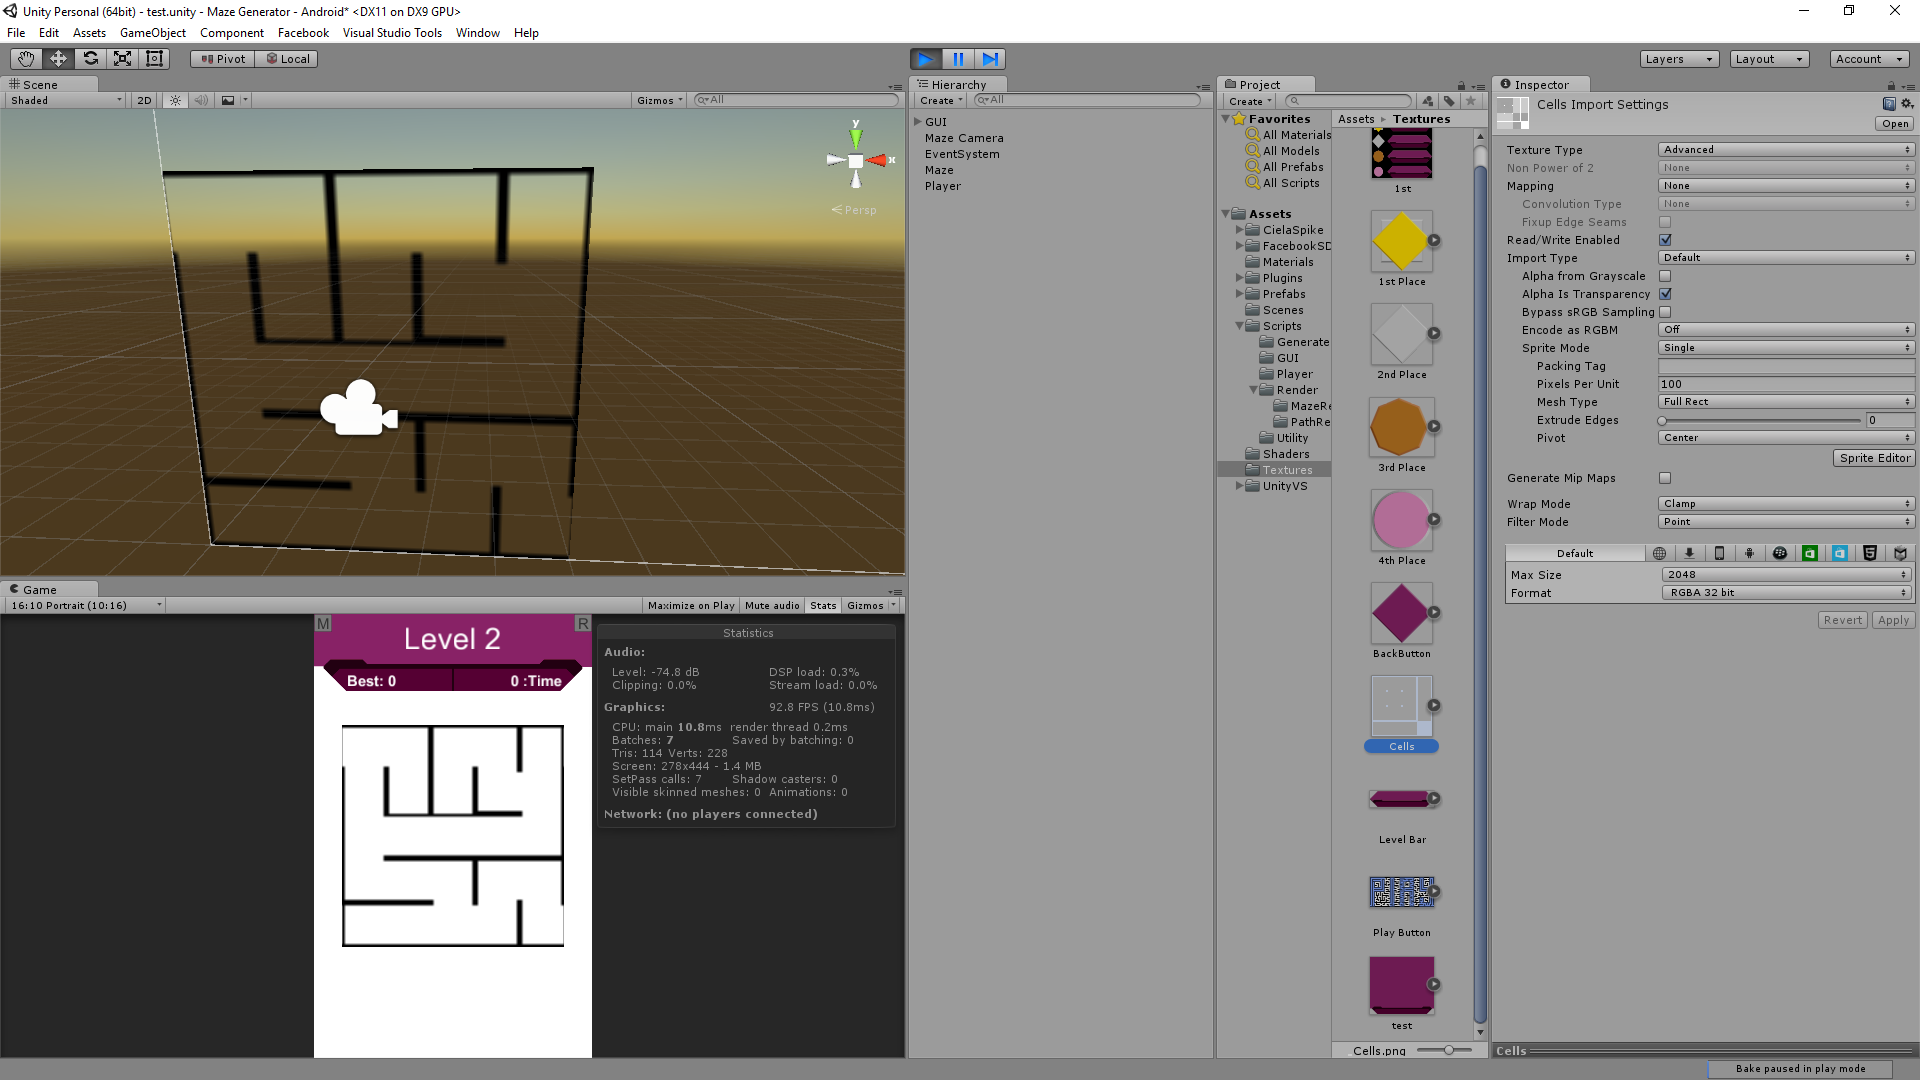Open the Component menu

pos(232,33)
